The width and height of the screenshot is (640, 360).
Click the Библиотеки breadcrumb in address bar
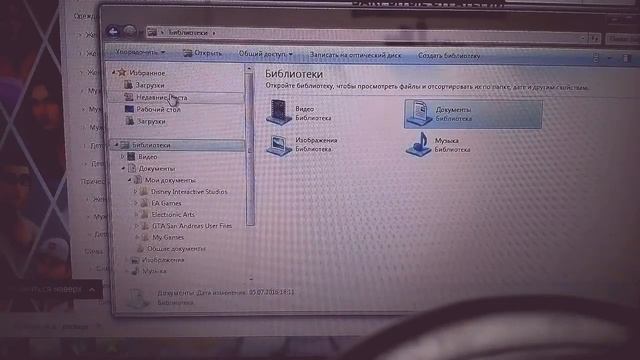(188, 32)
